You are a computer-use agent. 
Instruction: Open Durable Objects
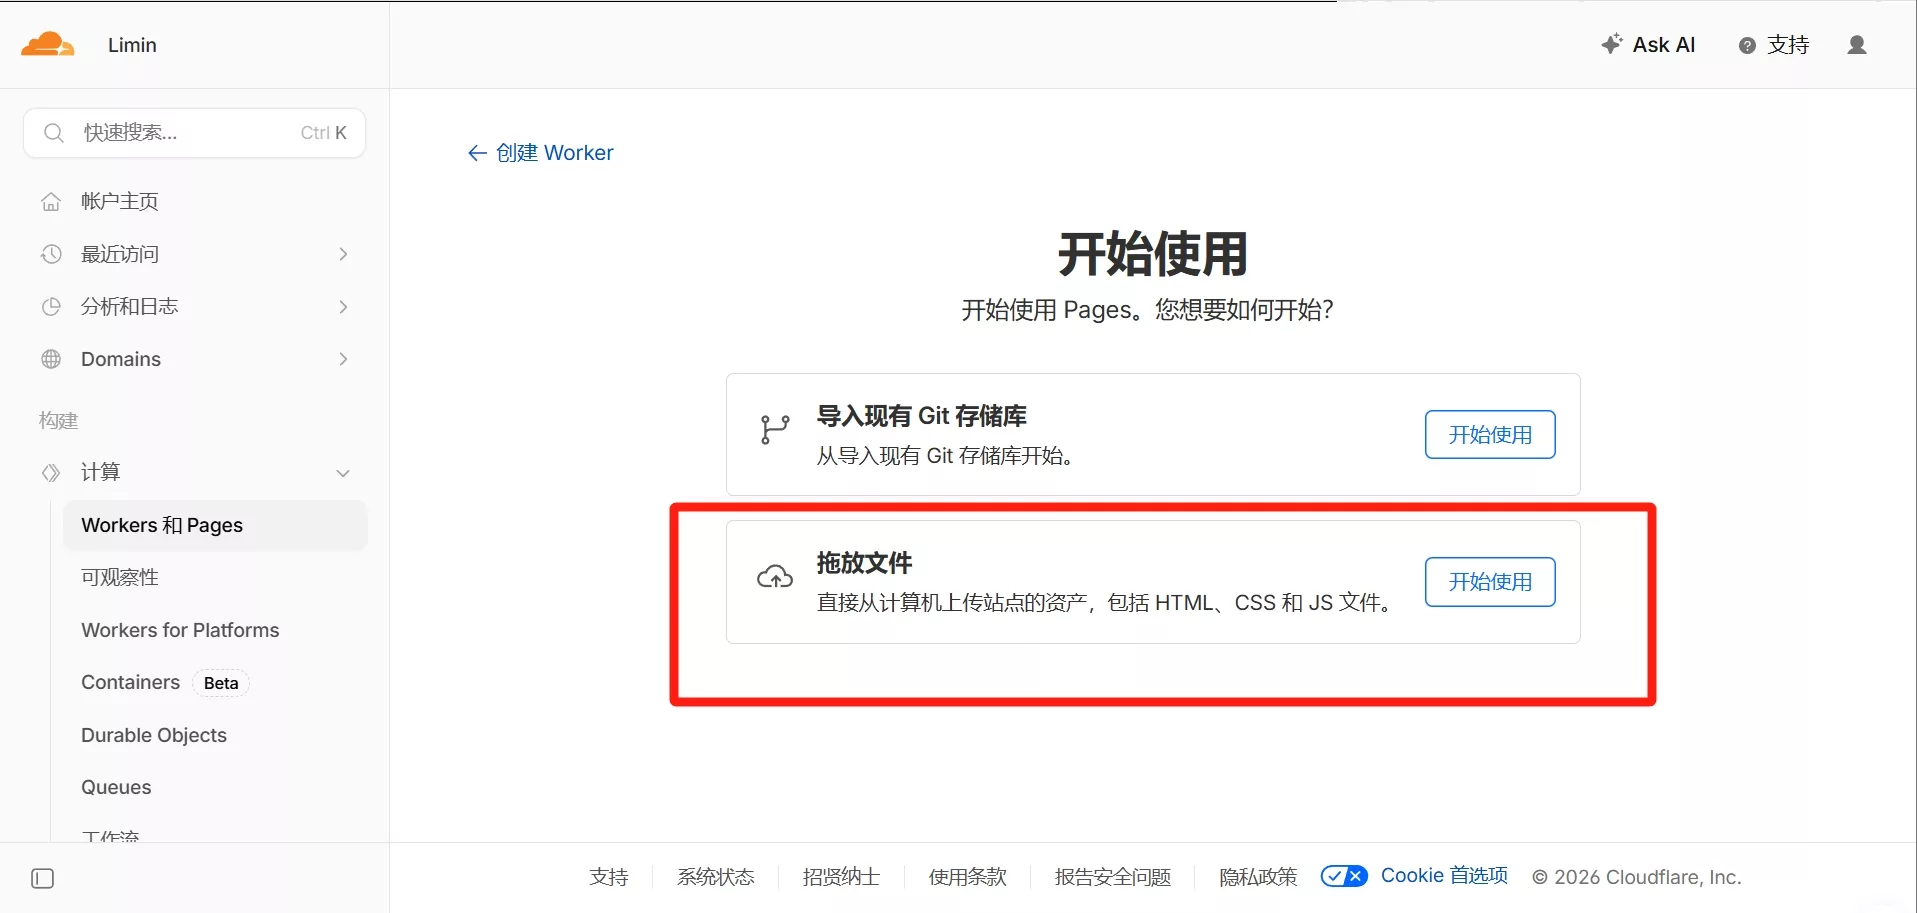coord(154,735)
